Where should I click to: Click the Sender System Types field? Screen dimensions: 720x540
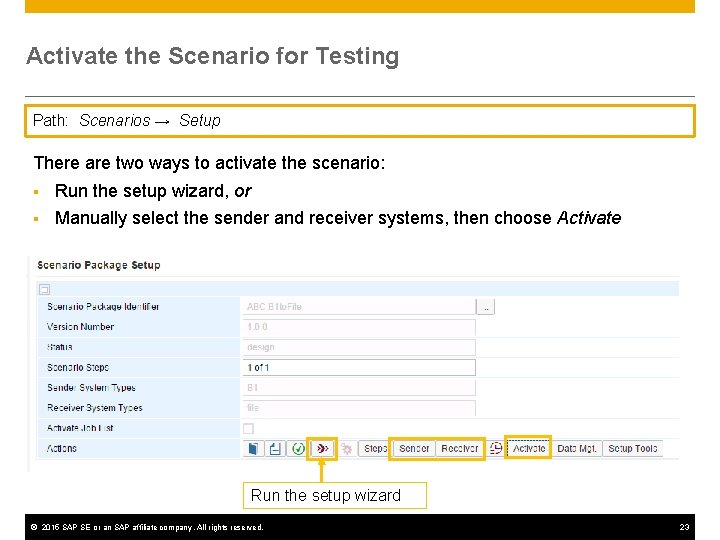(359, 388)
